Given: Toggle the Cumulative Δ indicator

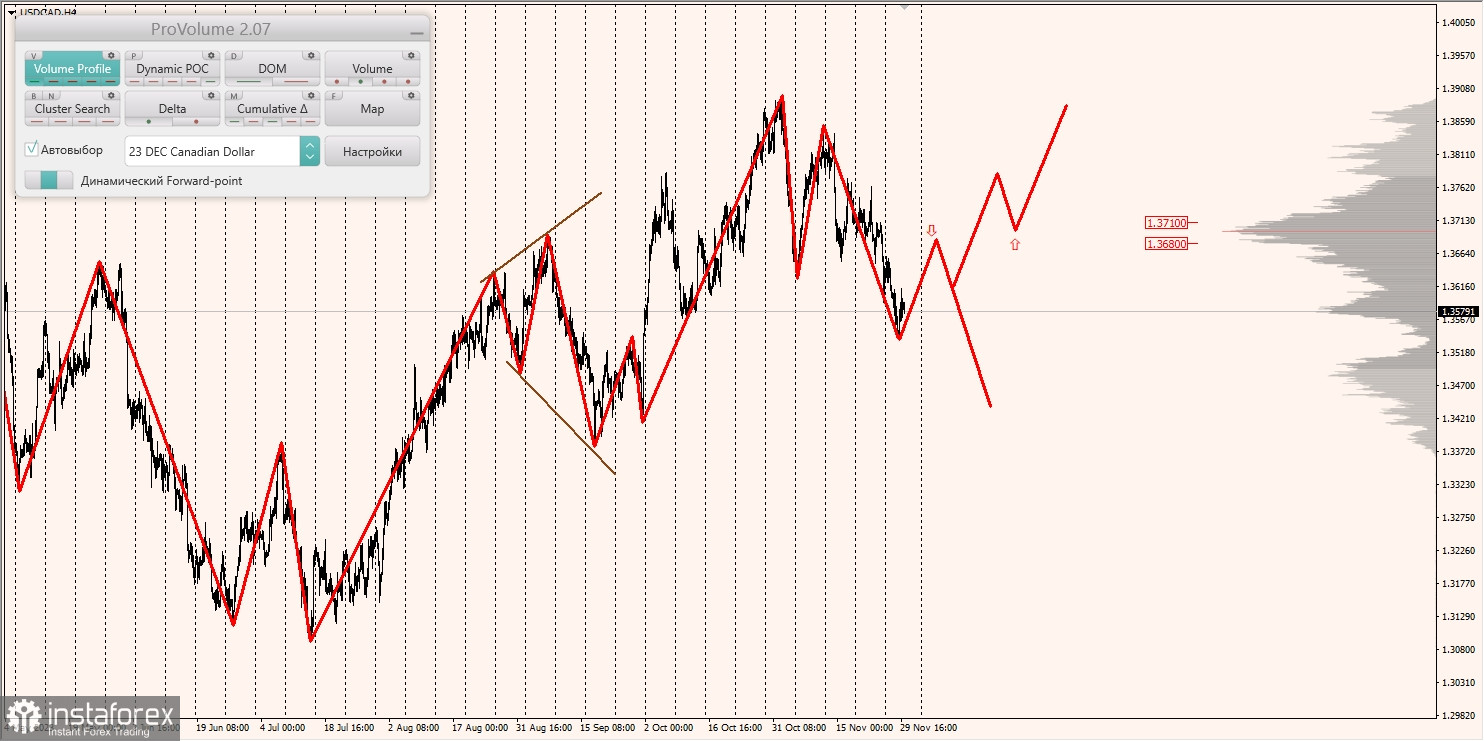Looking at the screenshot, I should [x=273, y=109].
